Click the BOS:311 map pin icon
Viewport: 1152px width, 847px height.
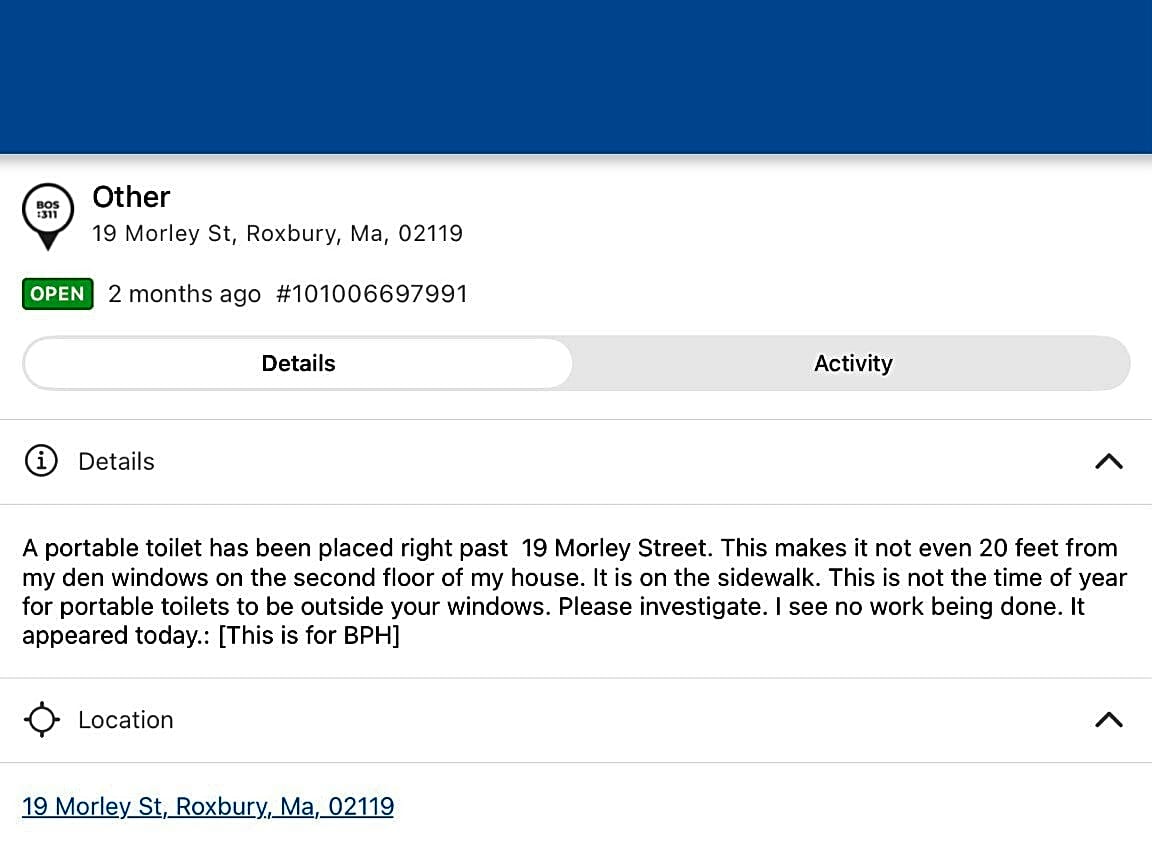coord(48,217)
